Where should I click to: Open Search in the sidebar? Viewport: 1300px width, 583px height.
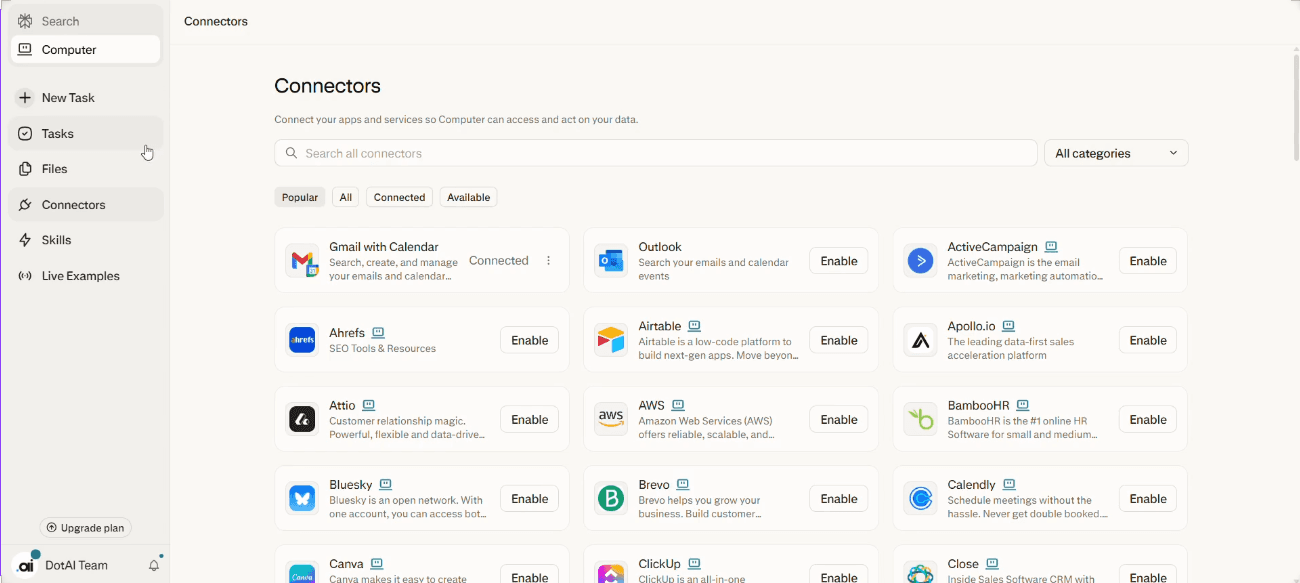[x=85, y=21]
